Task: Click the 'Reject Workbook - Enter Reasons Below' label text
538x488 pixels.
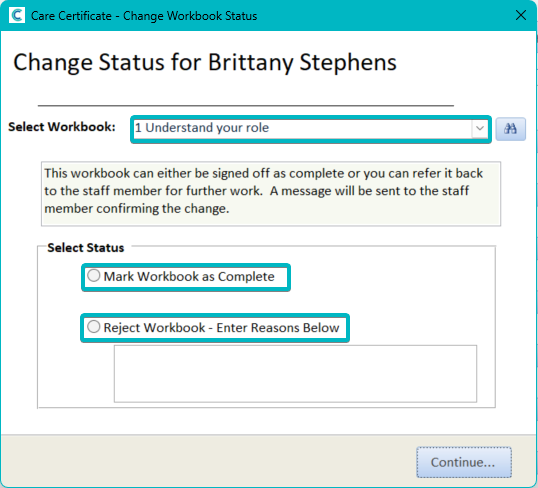Action: 221,328
